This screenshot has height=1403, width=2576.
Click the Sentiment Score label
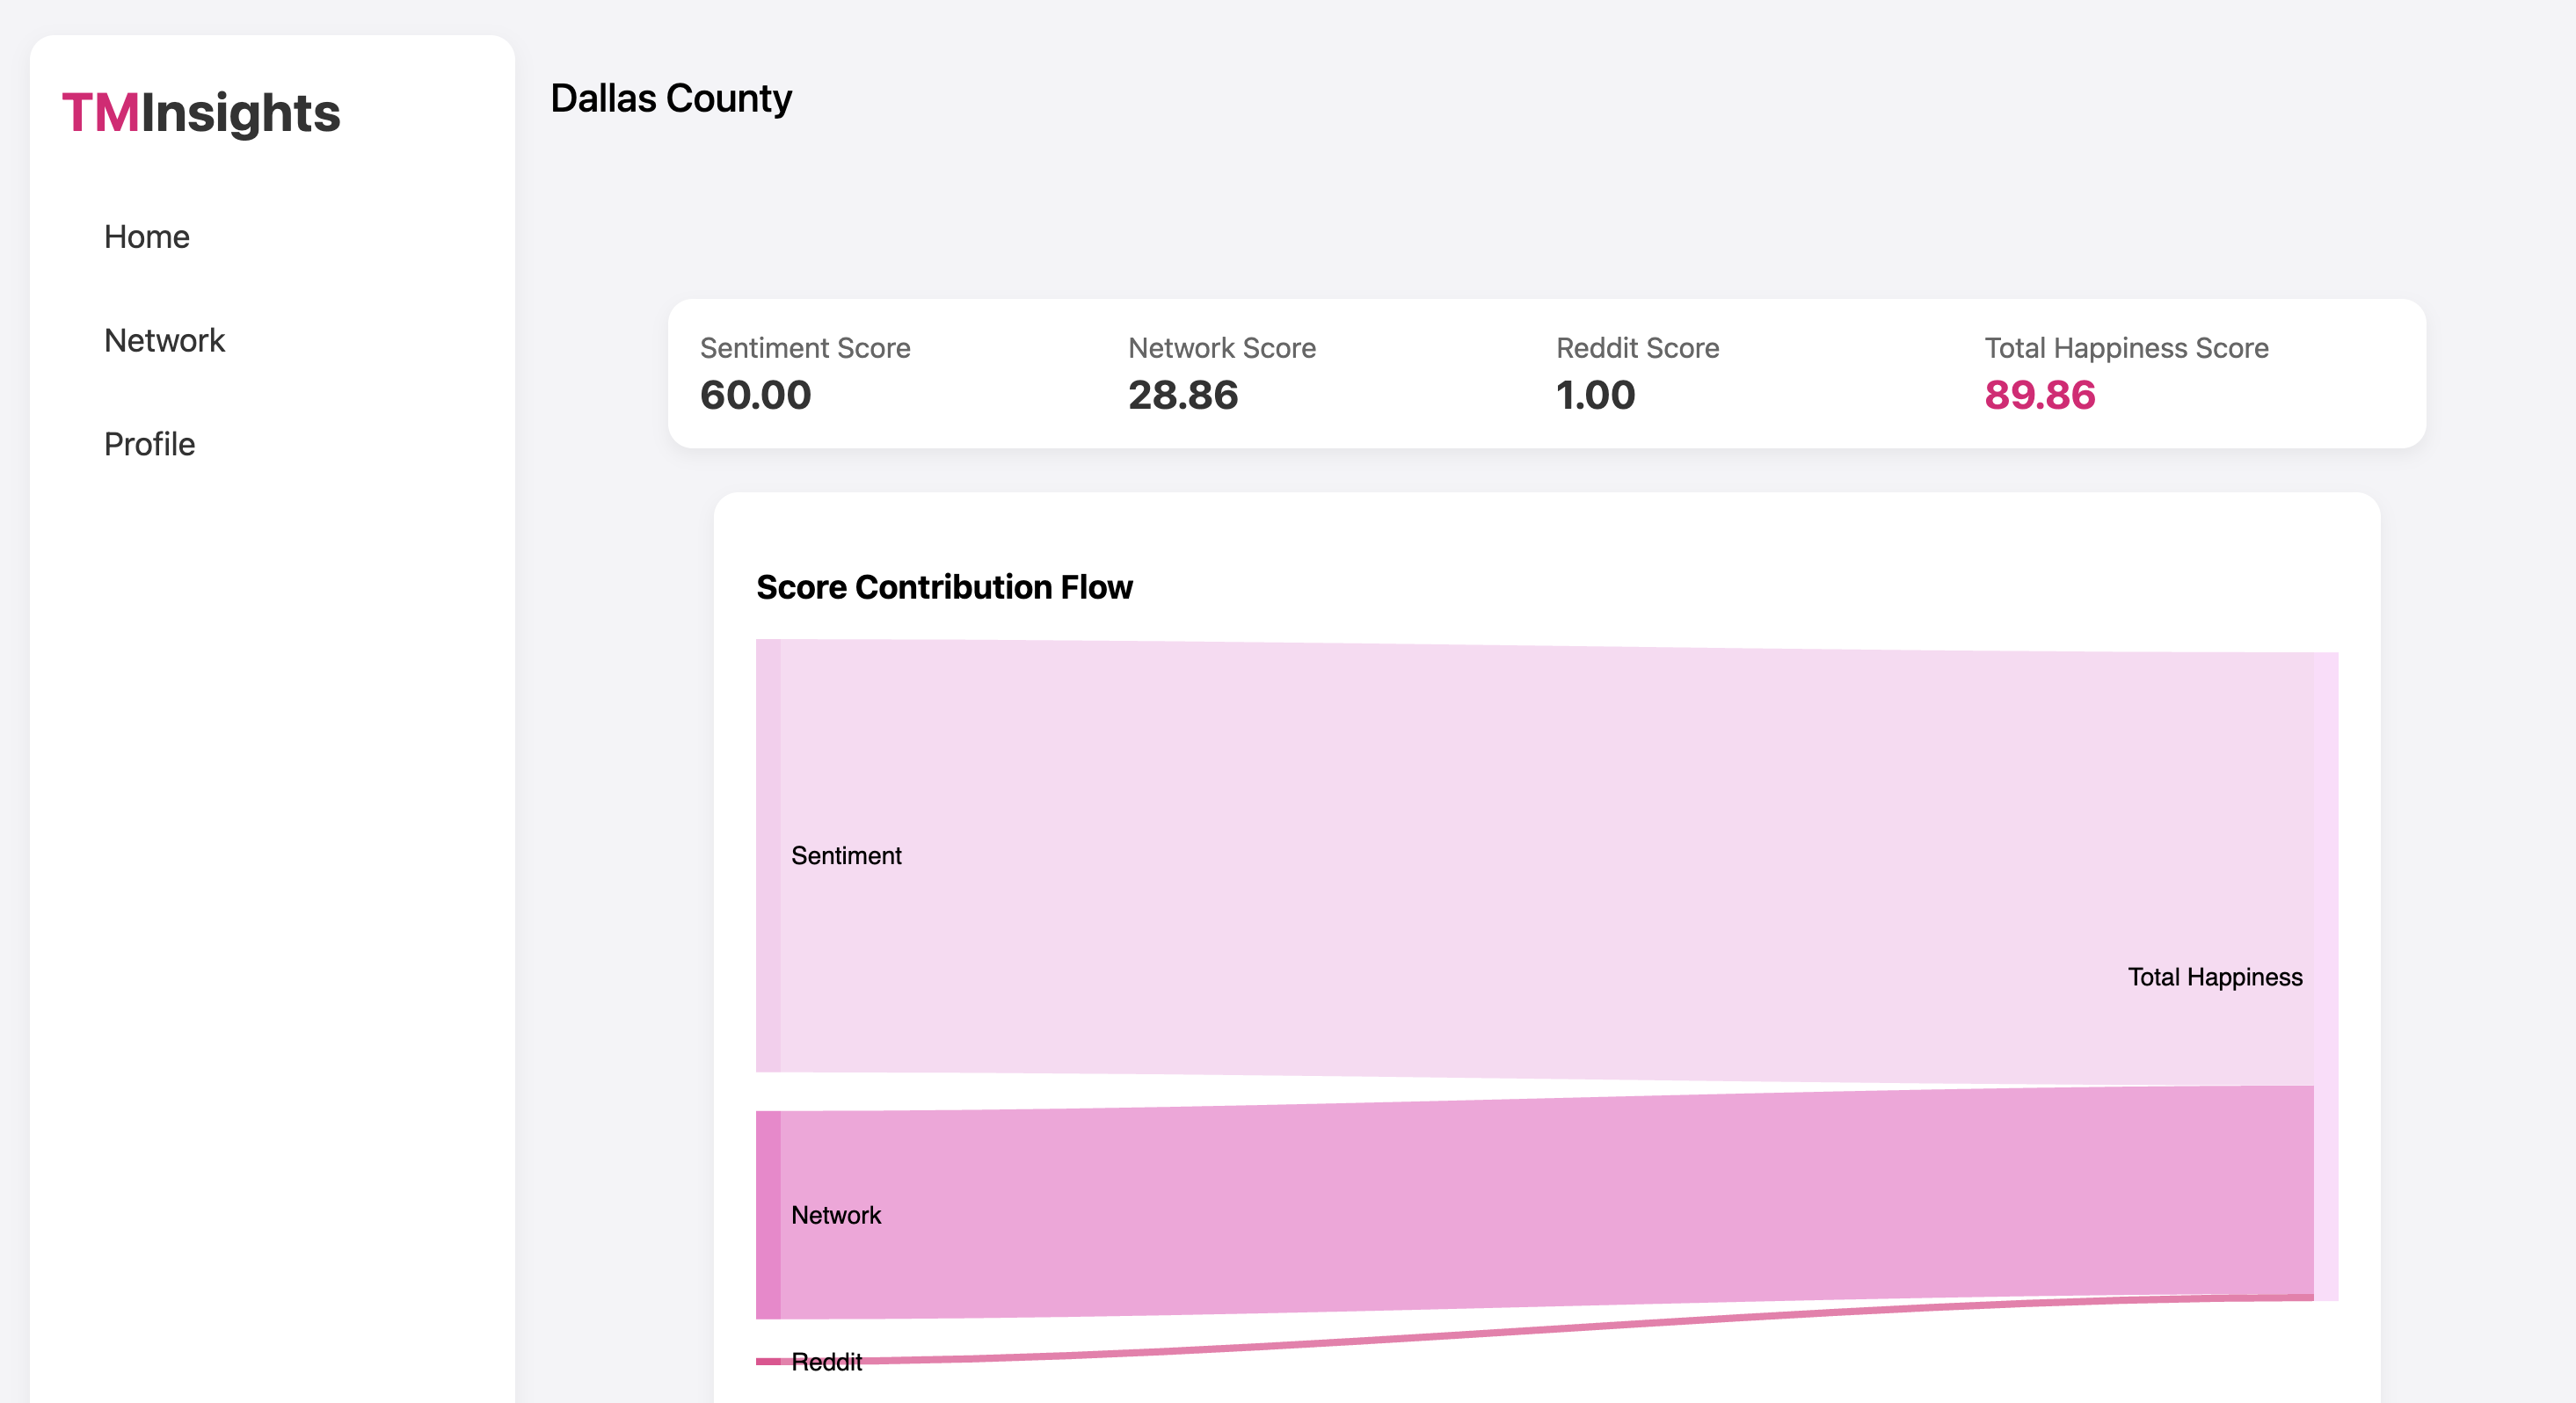pos(805,348)
